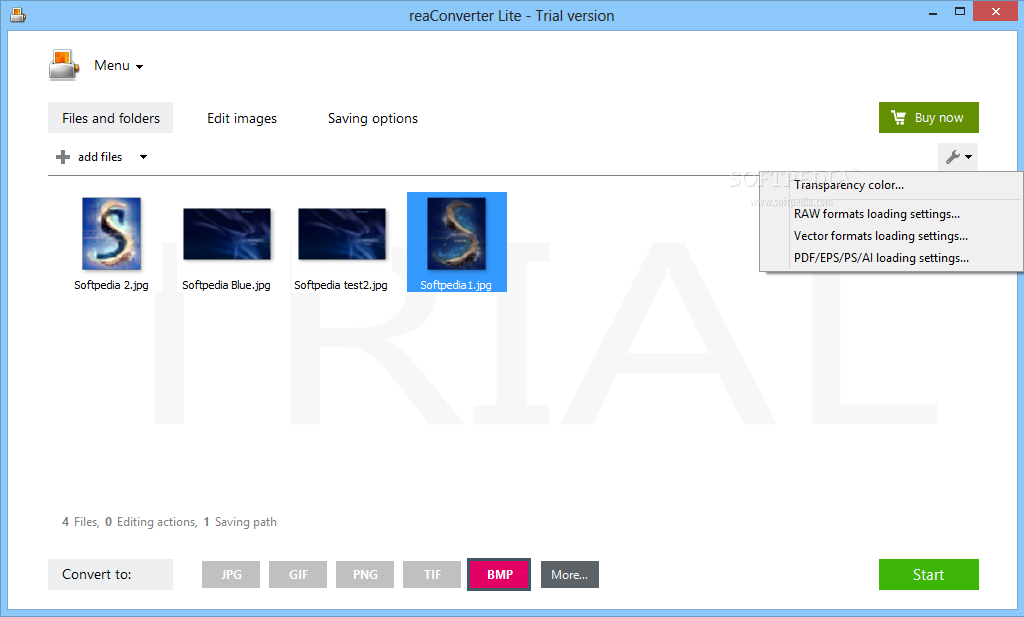Open the Menu dropdown
This screenshot has height=617, width=1024.
click(118, 65)
